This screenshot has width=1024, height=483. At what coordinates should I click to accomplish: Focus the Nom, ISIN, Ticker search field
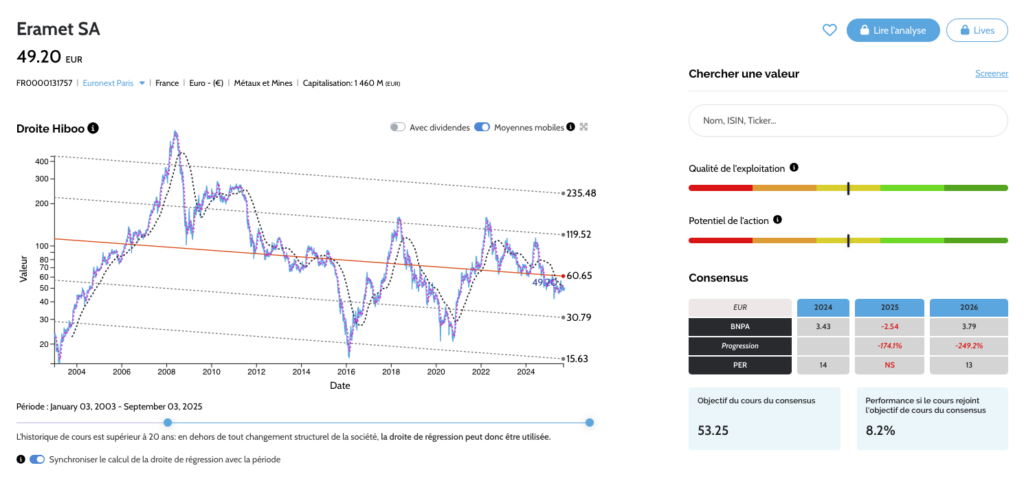click(x=847, y=120)
